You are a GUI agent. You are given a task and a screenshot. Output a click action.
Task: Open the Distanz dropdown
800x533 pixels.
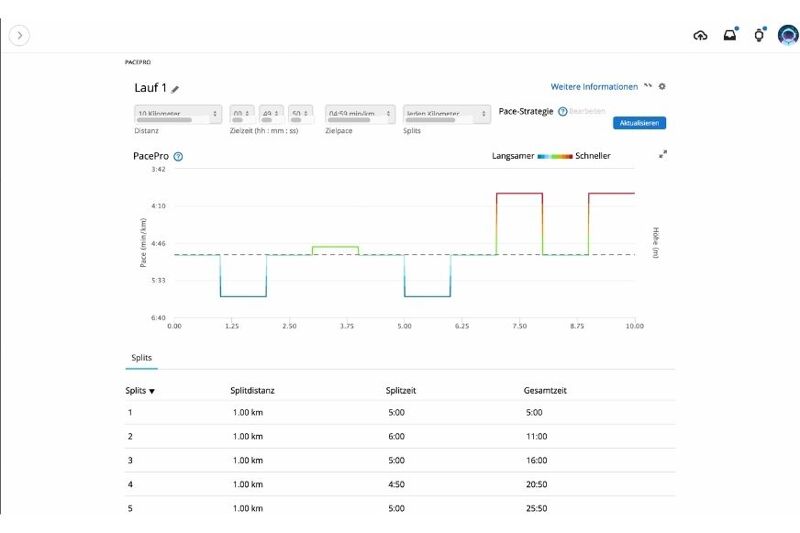pos(178,115)
